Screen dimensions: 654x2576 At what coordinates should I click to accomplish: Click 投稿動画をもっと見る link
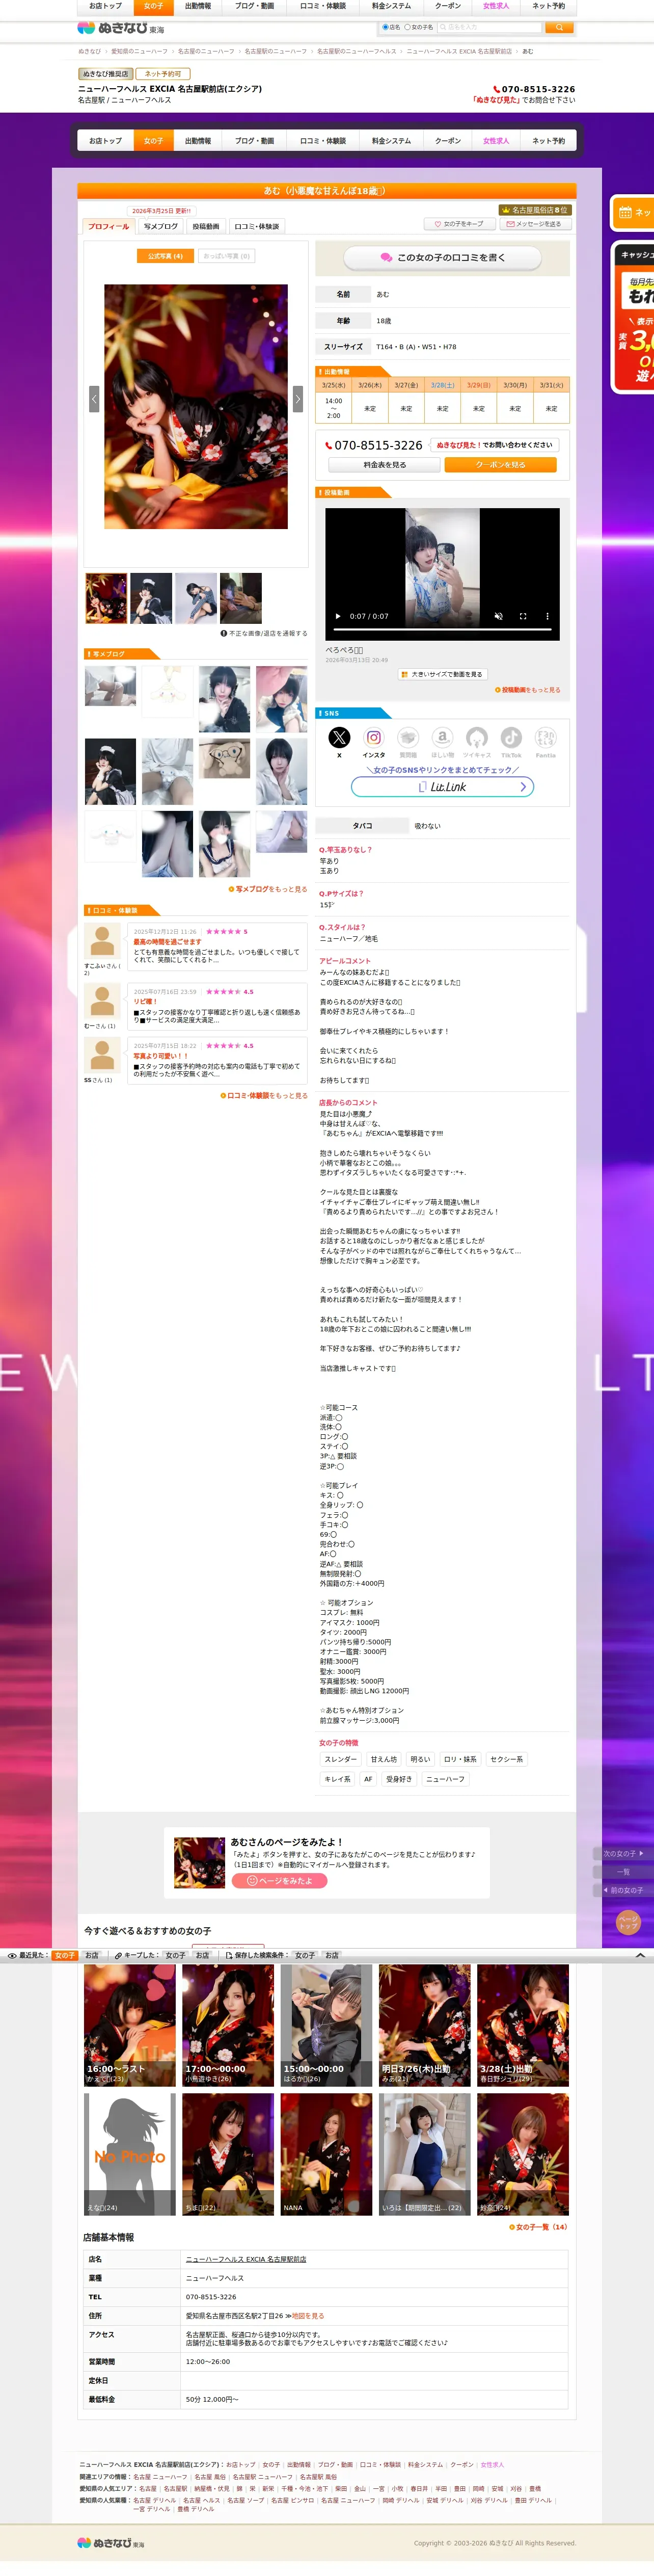(x=528, y=690)
